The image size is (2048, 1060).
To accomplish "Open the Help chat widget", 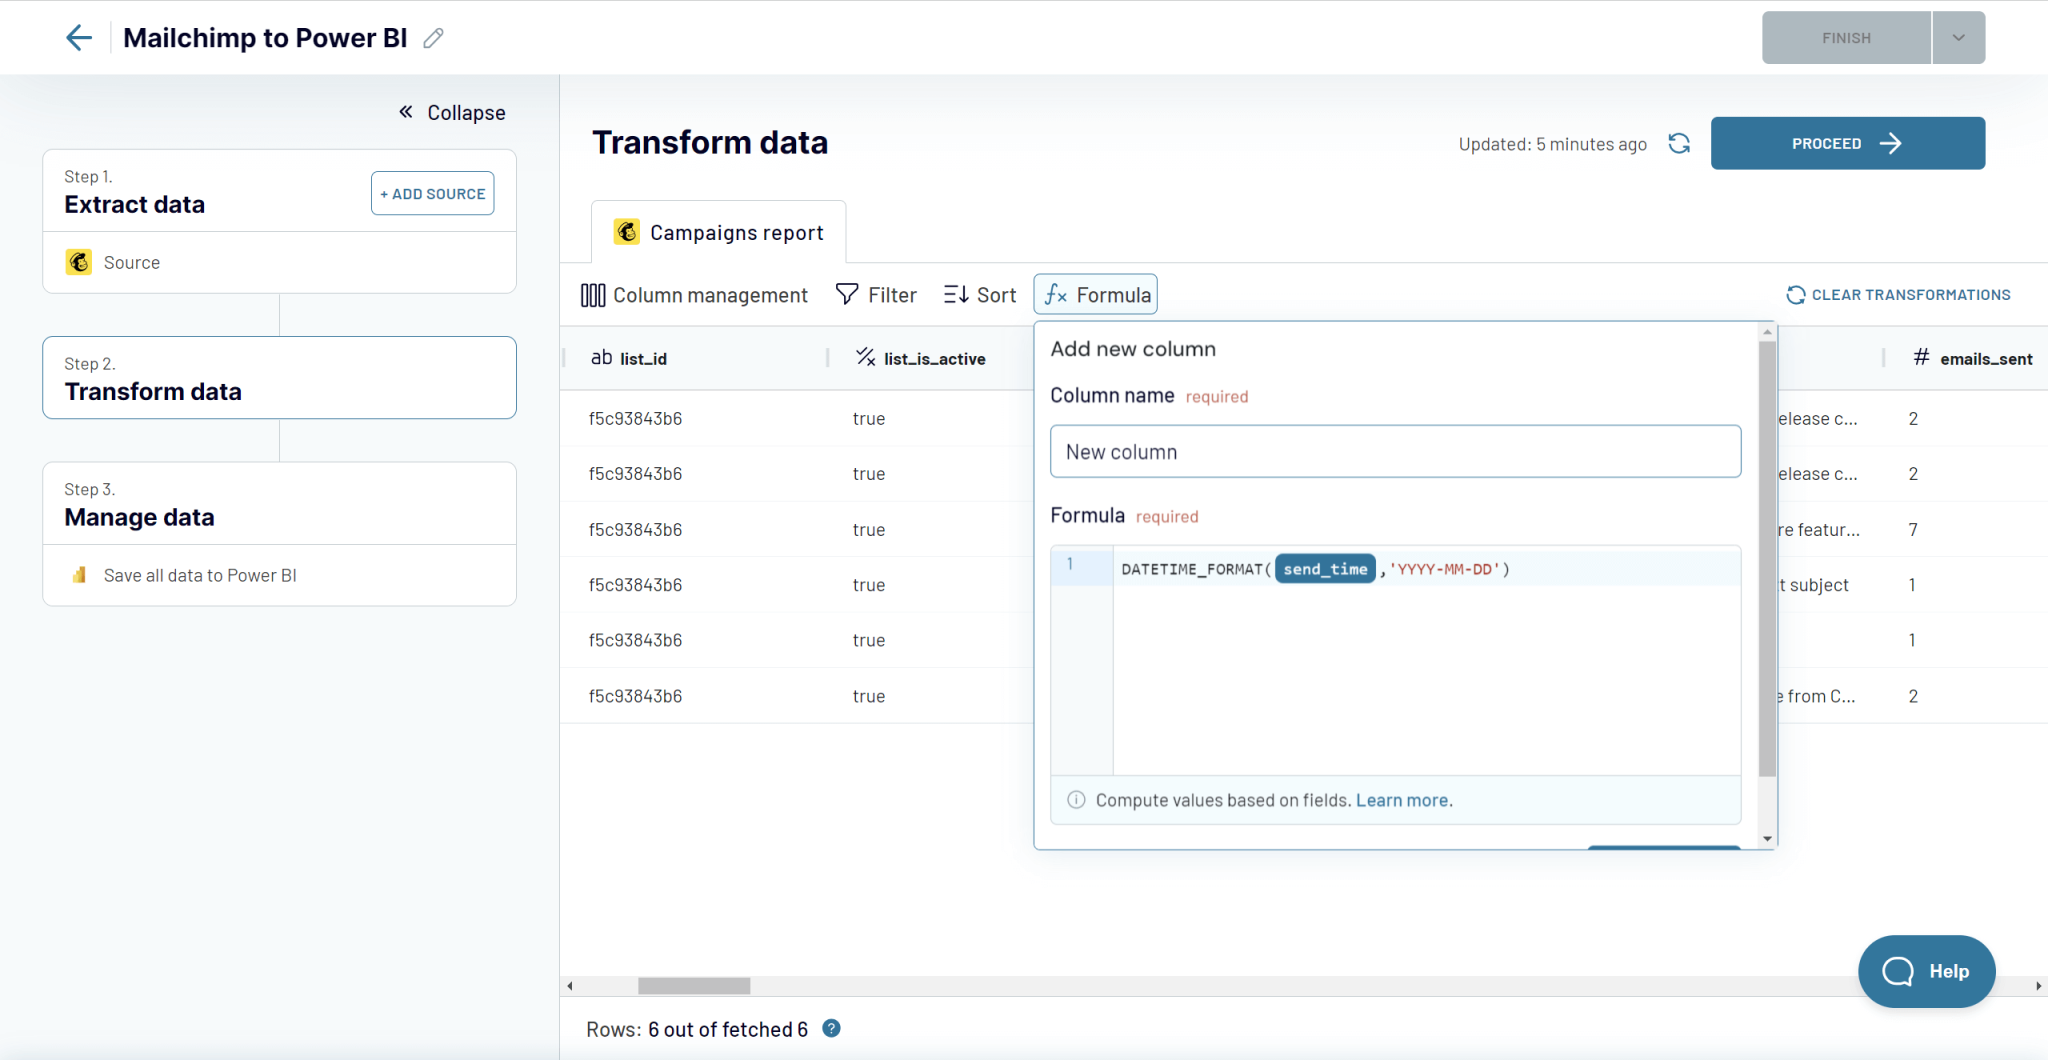I will pos(1925,971).
